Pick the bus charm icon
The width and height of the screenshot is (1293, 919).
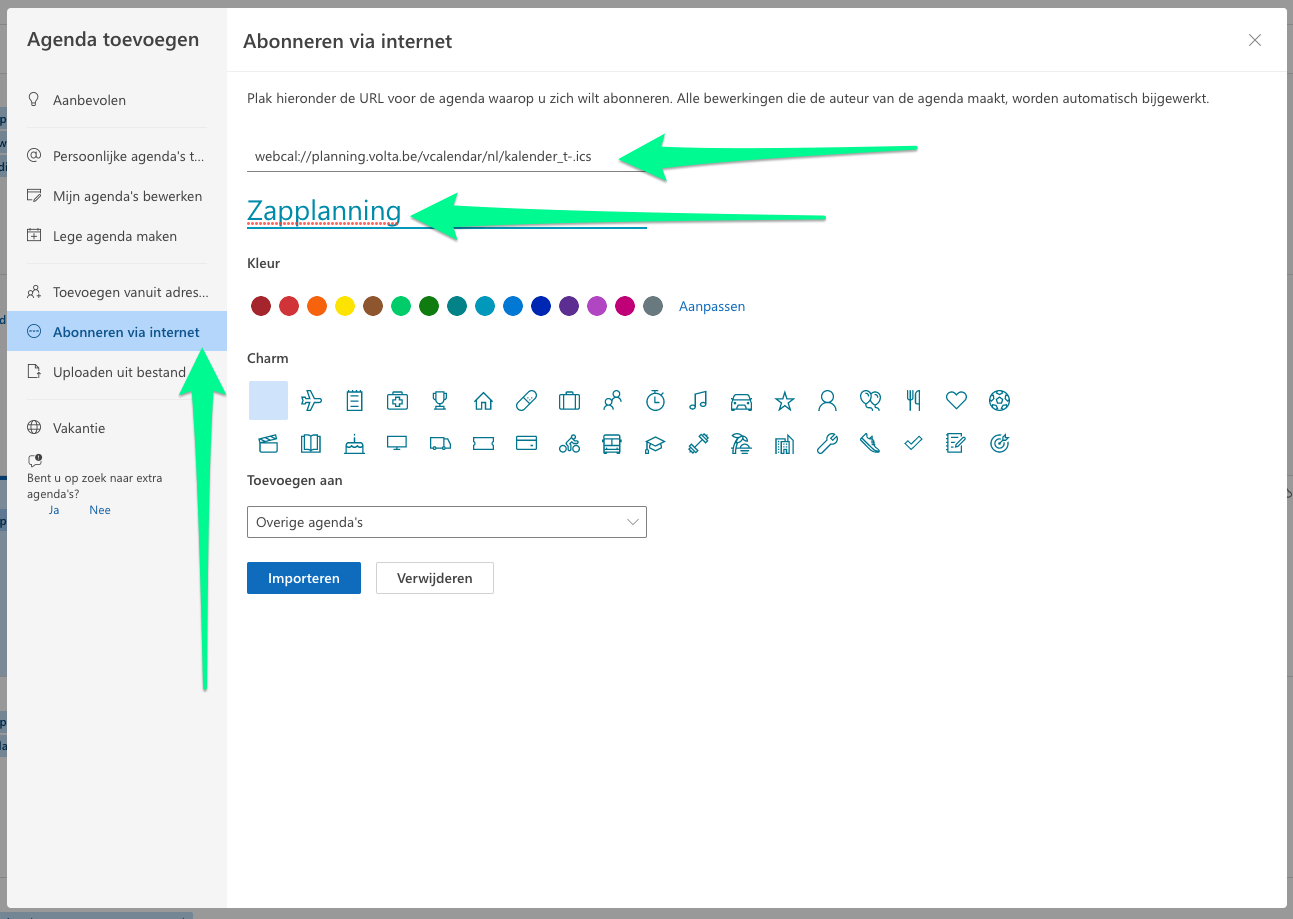pos(612,444)
